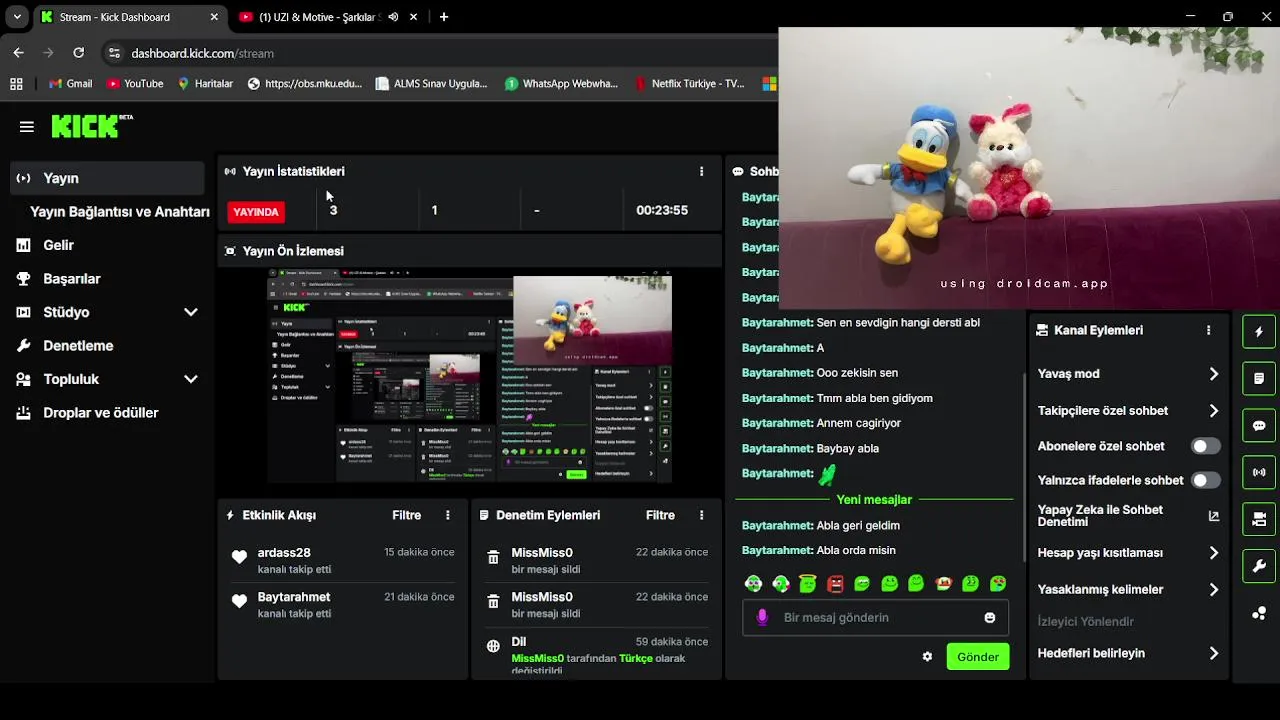The image size is (1280, 720).
Task: Click the broadcast signal icon in right toolbar
Action: click(x=1259, y=472)
